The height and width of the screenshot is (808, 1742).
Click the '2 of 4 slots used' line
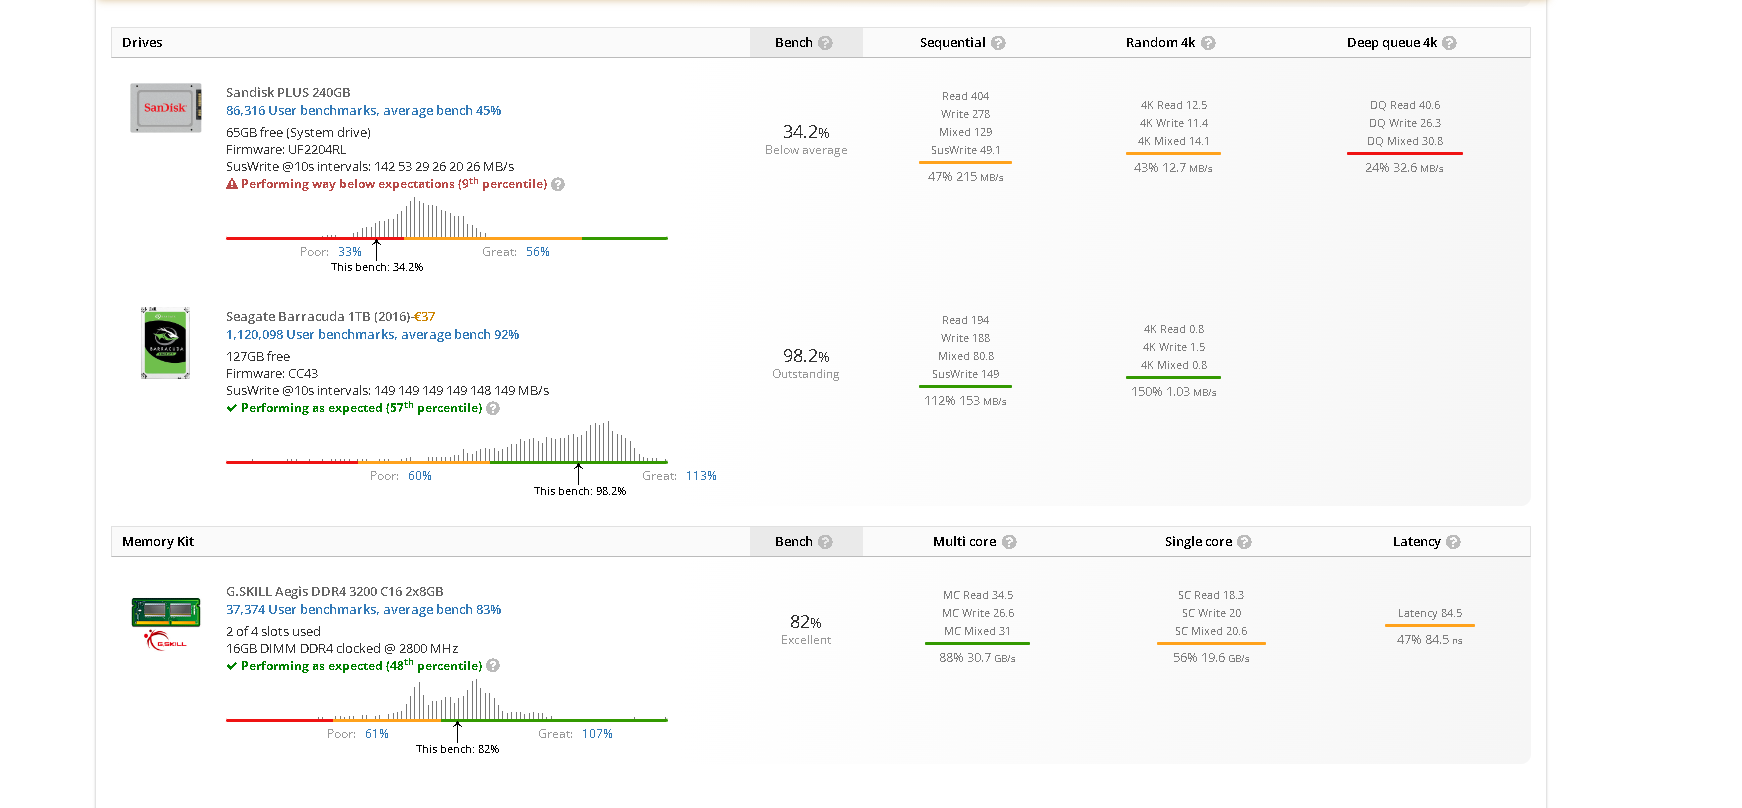point(273,632)
